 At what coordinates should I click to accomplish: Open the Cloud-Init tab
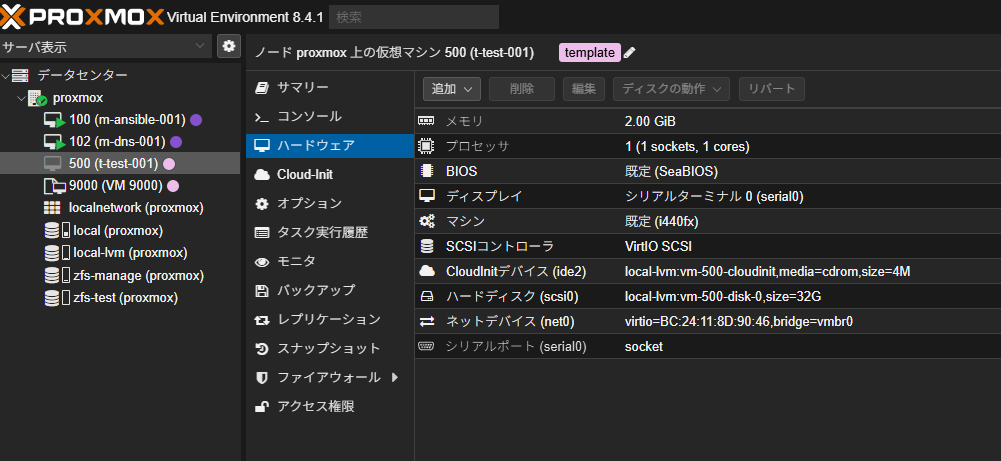click(330, 174)
